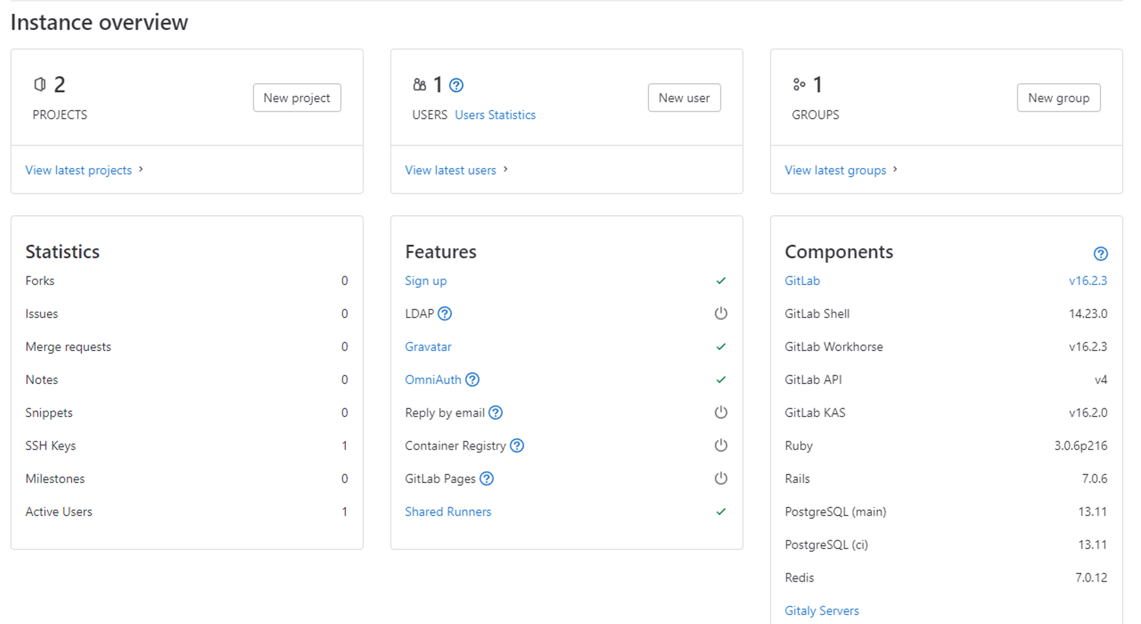The height and width of the screenshot is (624, 1141).
Task: Open the GitLab component link
Action: pos(802,281)
